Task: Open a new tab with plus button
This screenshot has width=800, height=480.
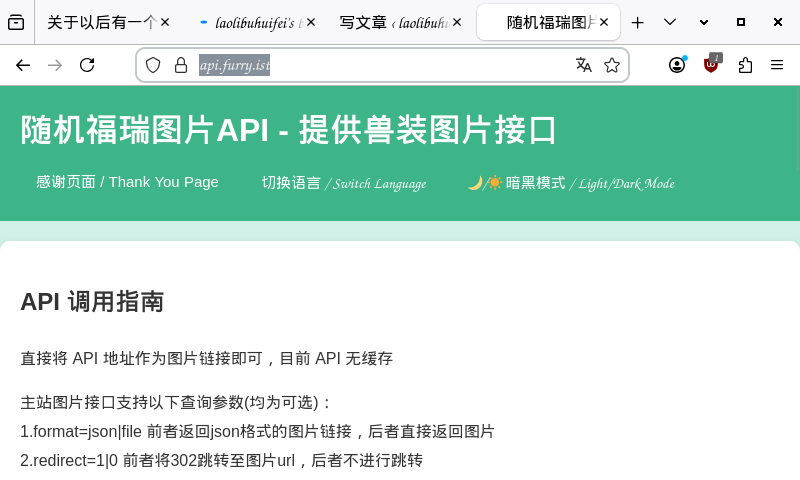Action: (638, 22)
